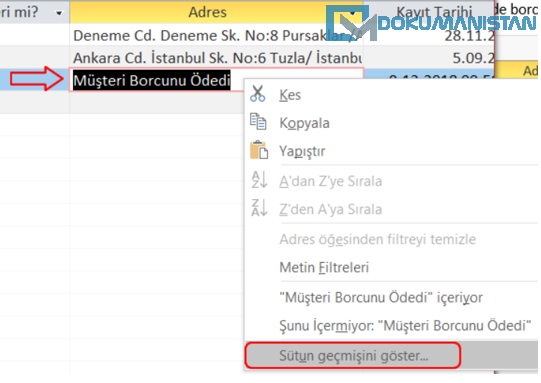Select the 'Ankara Cd. İstanbul Sk. No:6' cell

[x=216, y=58]
